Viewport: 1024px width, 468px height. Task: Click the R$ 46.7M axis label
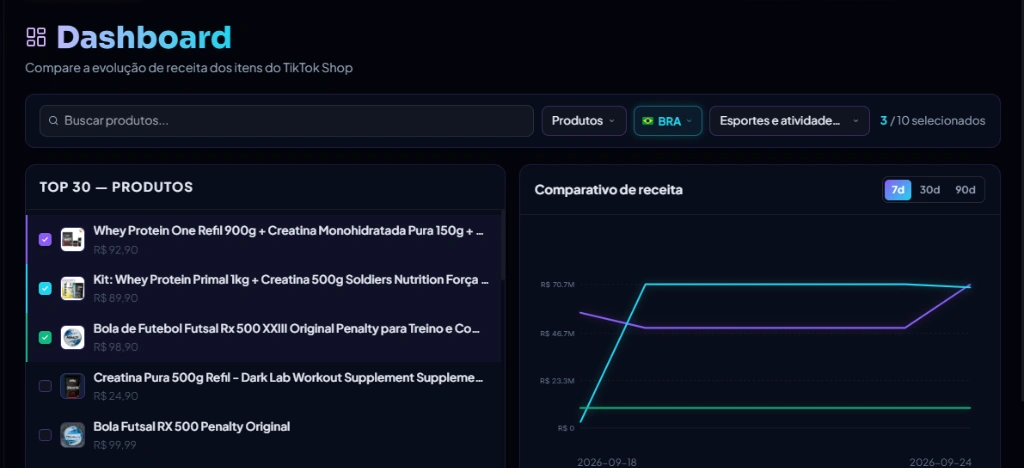tap(557, 334)
